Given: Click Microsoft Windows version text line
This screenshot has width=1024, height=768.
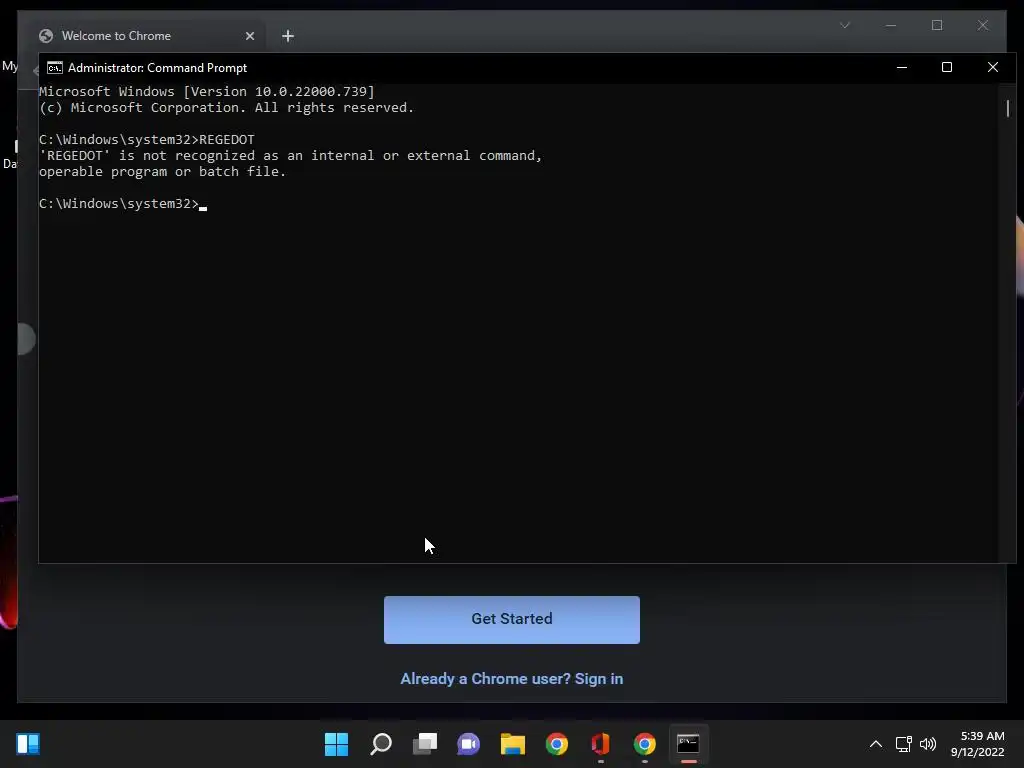Looking at the screenshot, I should pyautogui.click(x=207, y=91).
